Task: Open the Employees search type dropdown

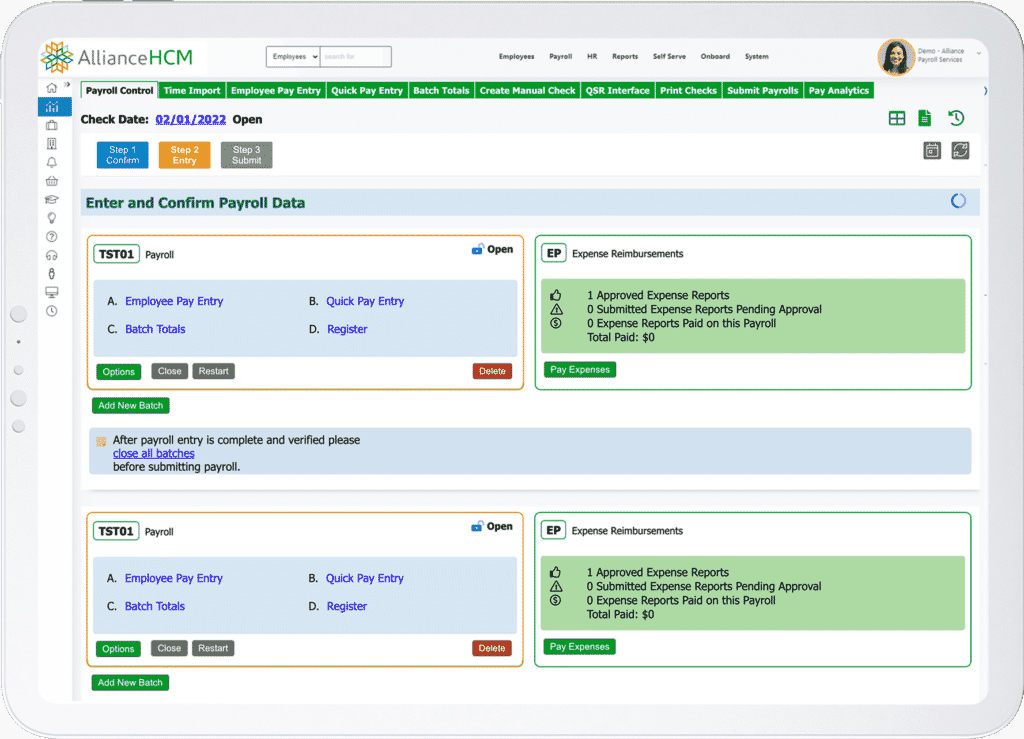Action: 293,57
